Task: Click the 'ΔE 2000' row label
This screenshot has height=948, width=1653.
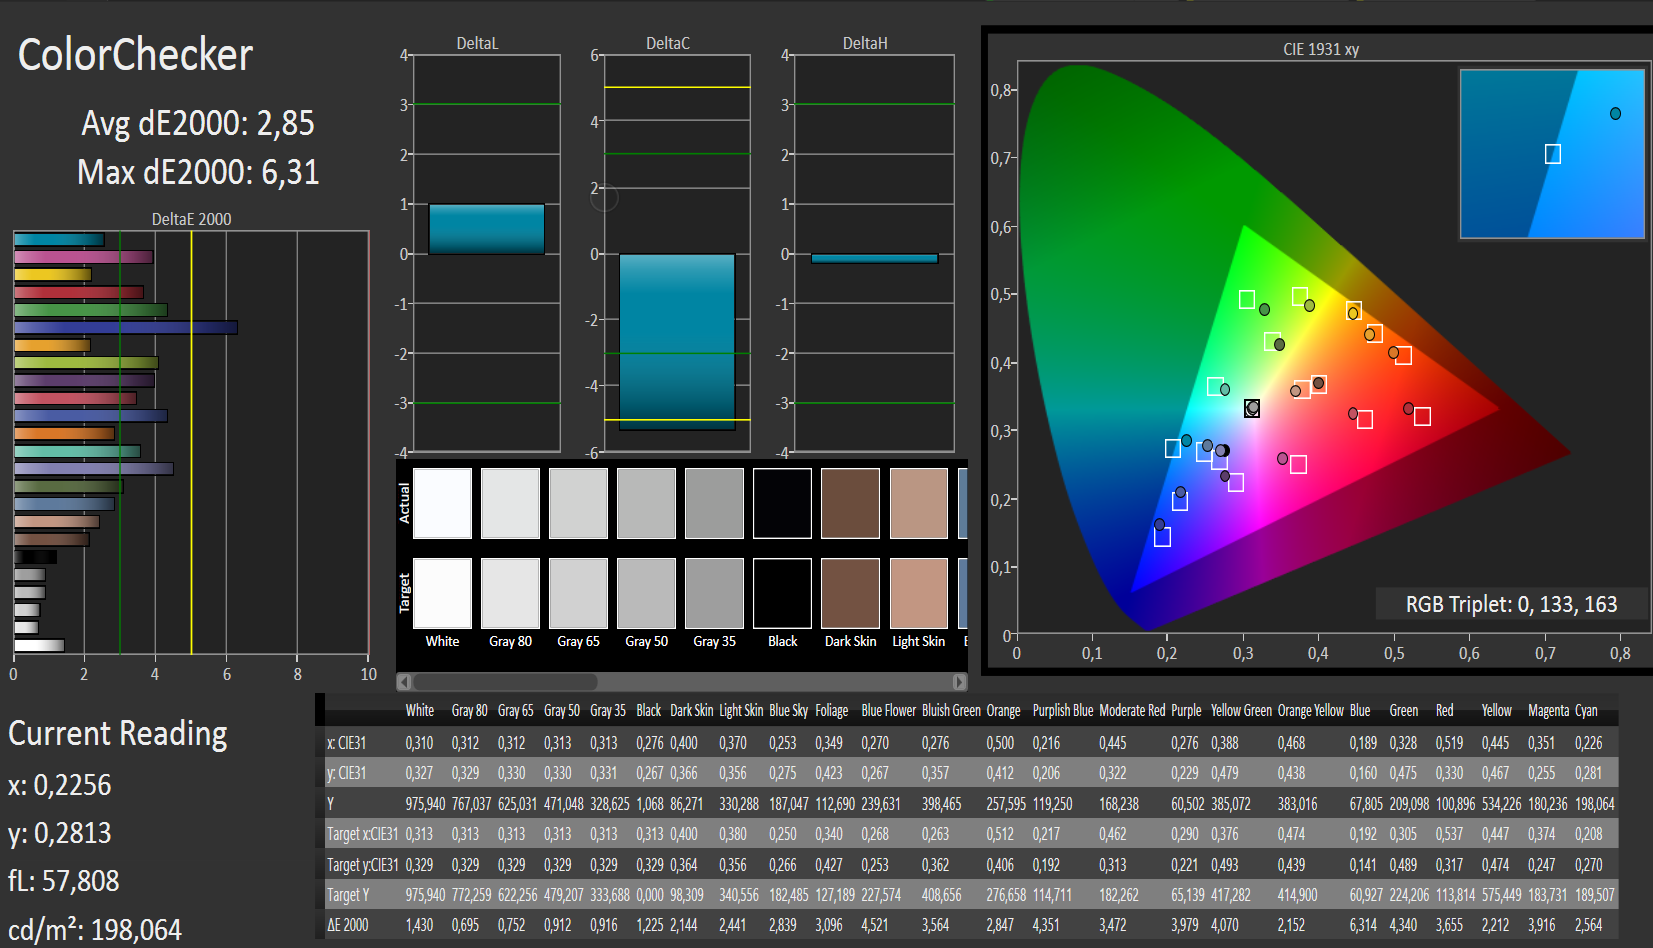Action: pyautogui.click(x=348, y=925)
